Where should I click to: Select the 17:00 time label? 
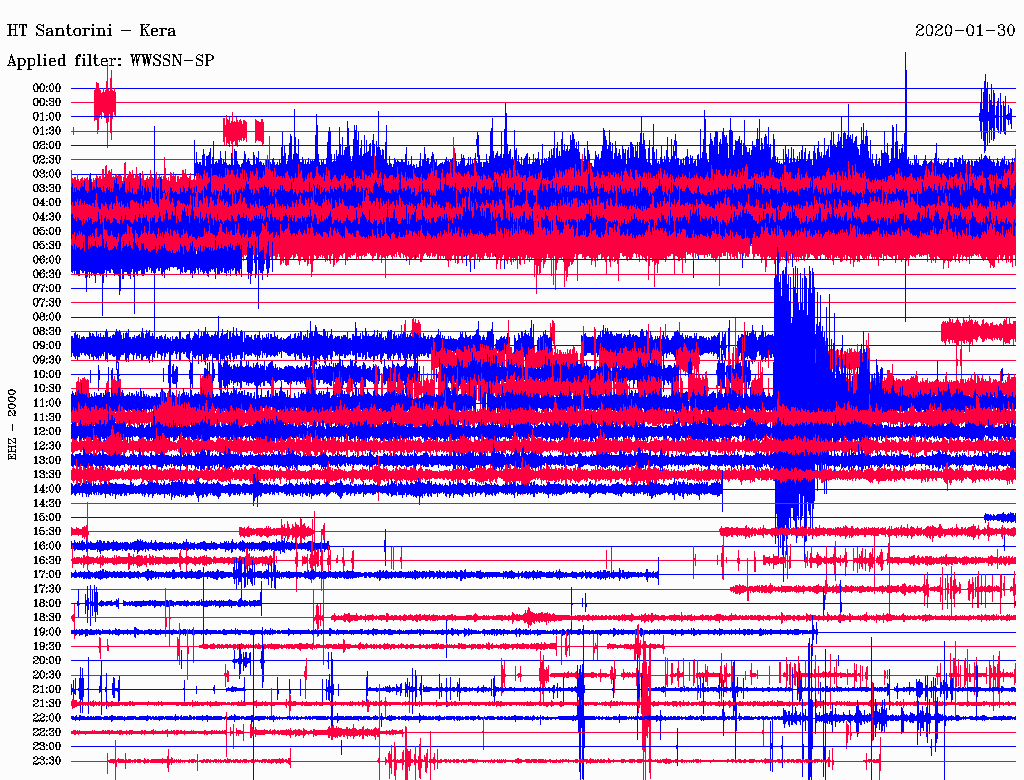[x=47, y=574]
